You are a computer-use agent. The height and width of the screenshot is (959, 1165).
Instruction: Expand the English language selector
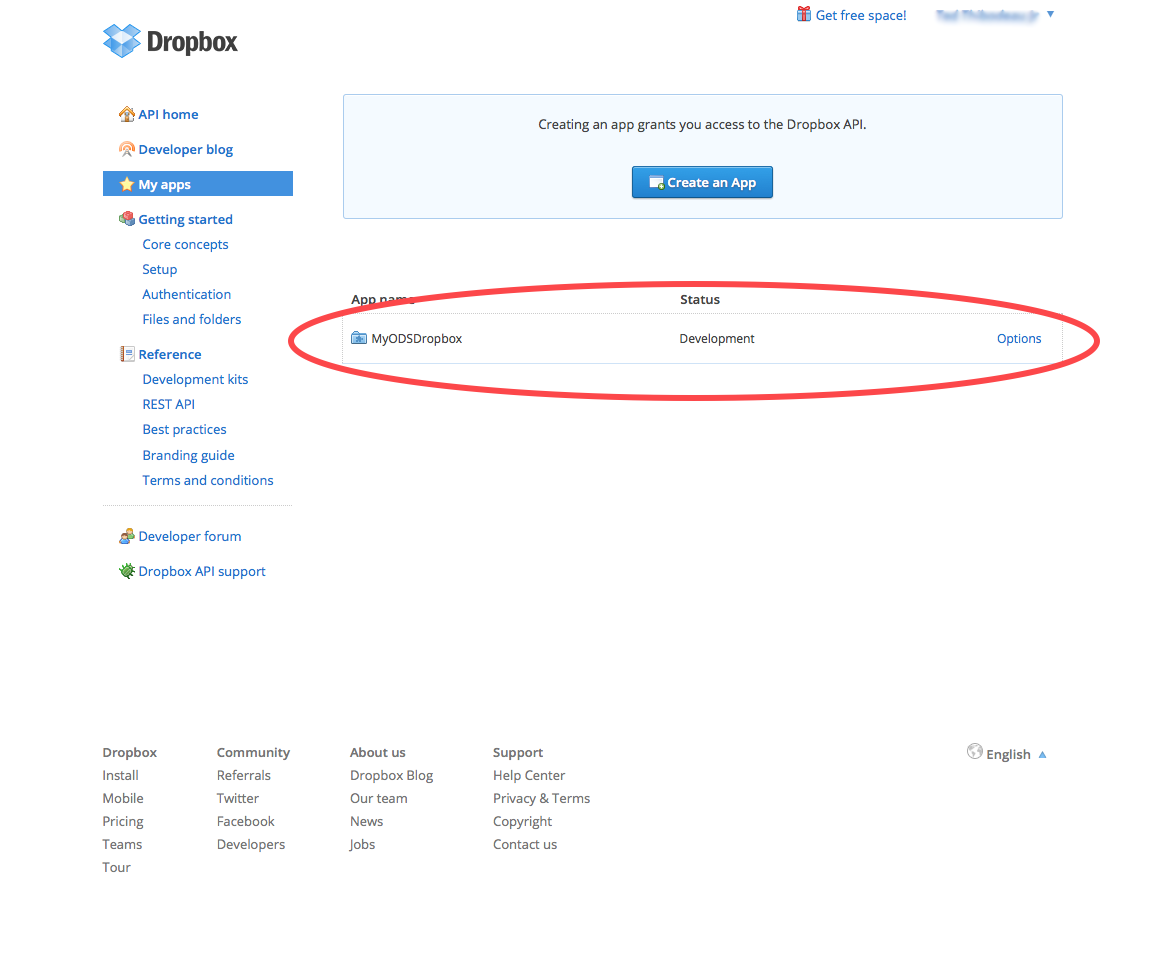click(1042, 755)
